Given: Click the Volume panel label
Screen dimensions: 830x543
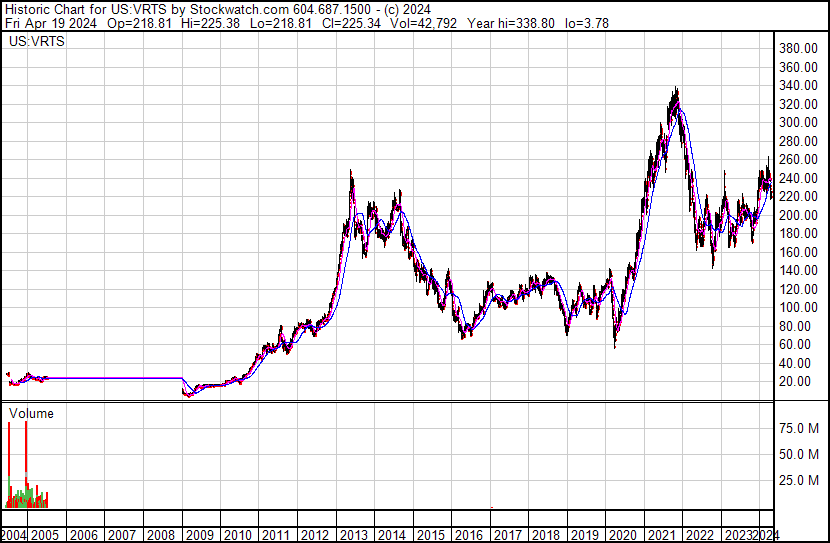Looking at the screenshot, I should [31, 413].
